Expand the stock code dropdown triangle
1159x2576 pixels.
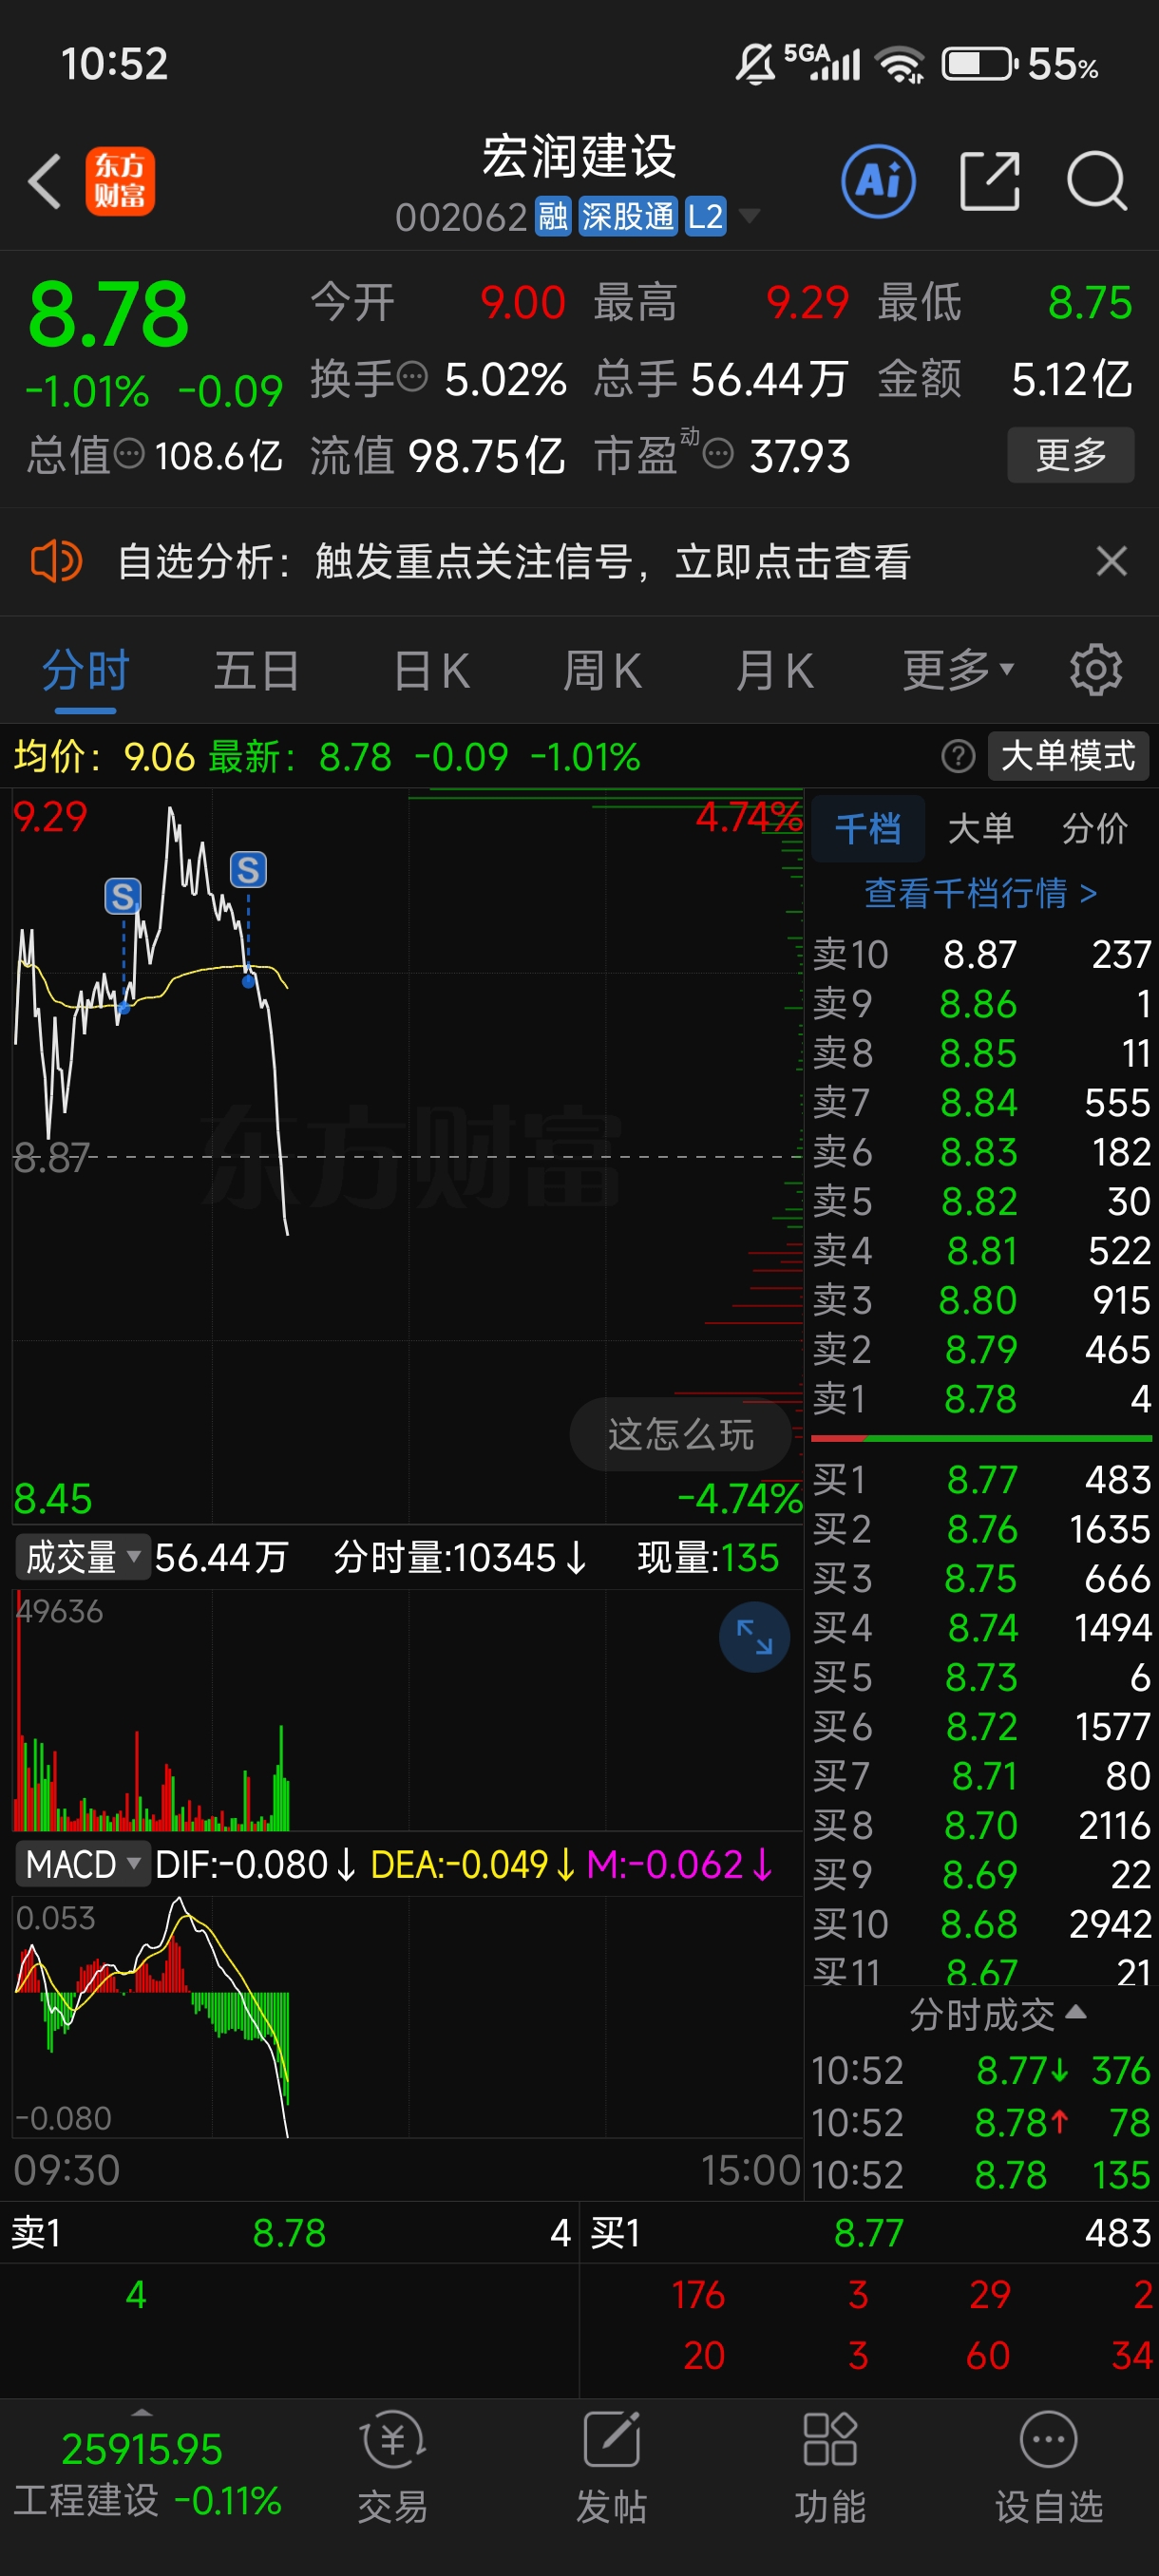click(x=748, y=216)
